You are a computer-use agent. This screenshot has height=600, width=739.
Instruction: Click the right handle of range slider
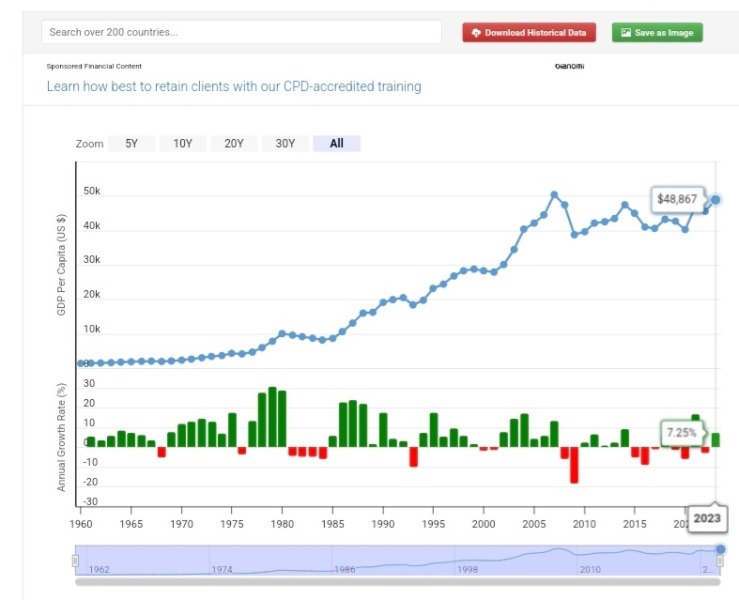tap(719, 561)
